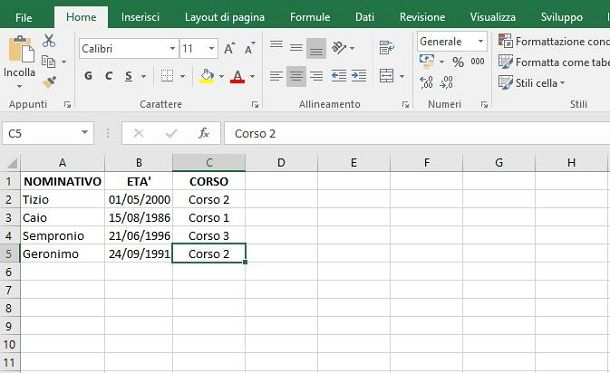Open fill color dropdown arrow
The image size is (610, 373).
coord(221,76)
